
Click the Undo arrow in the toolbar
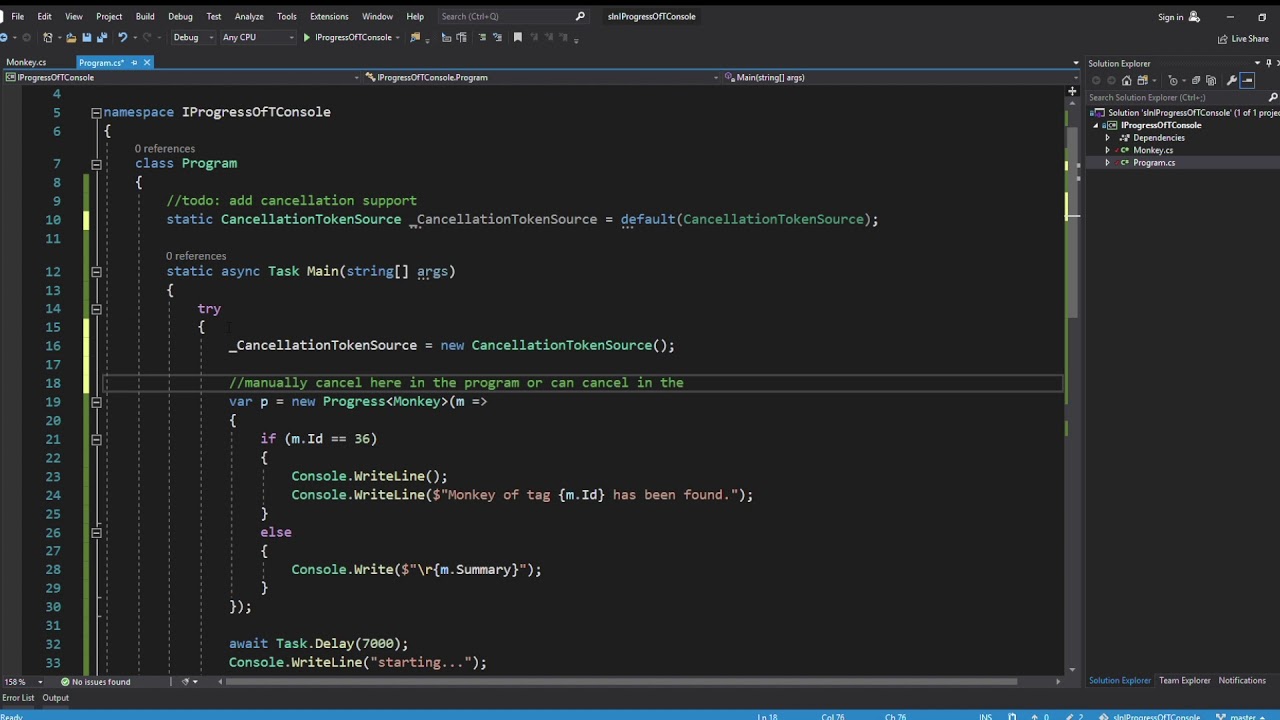click(x=122, y=37)
